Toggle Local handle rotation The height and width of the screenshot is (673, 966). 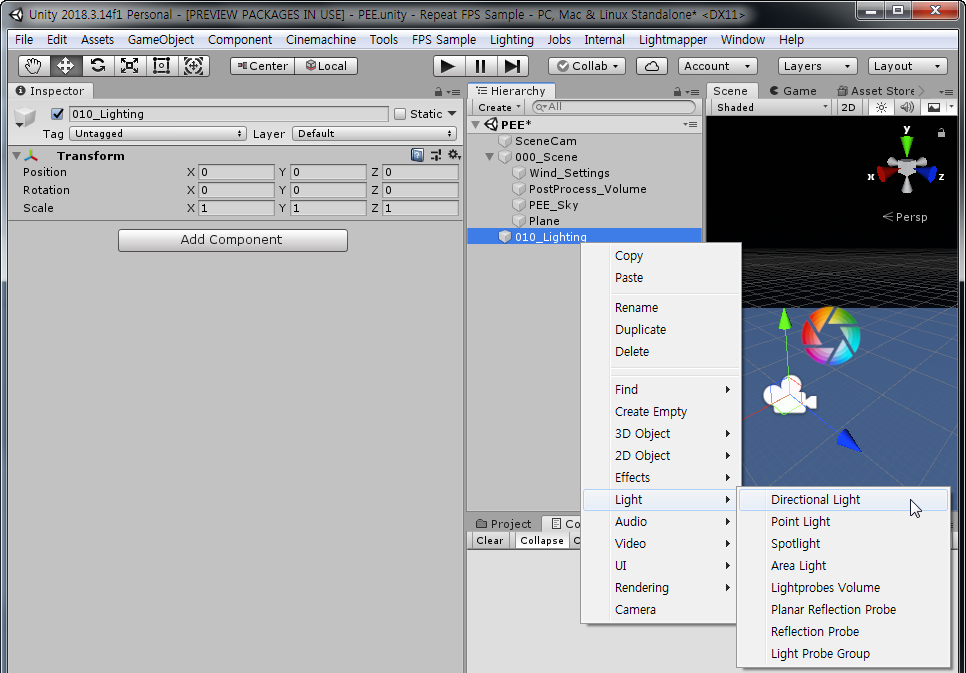[327, 66]
